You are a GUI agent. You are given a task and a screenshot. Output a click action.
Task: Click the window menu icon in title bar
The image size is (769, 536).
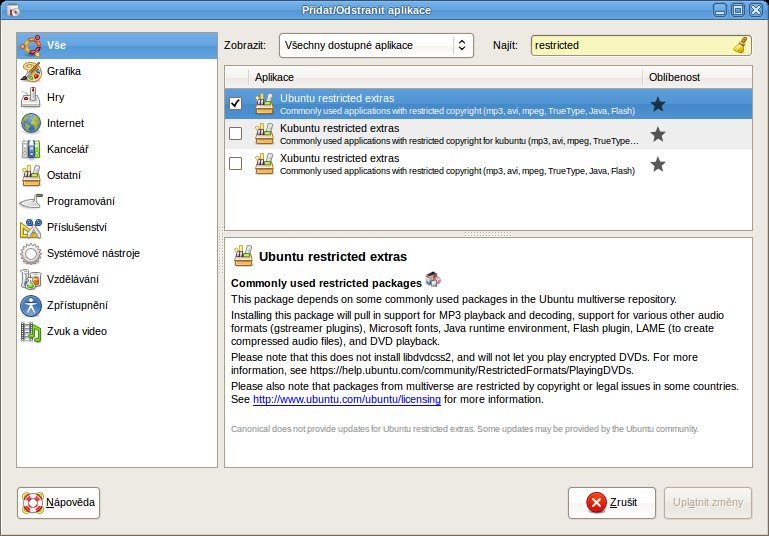13,10
